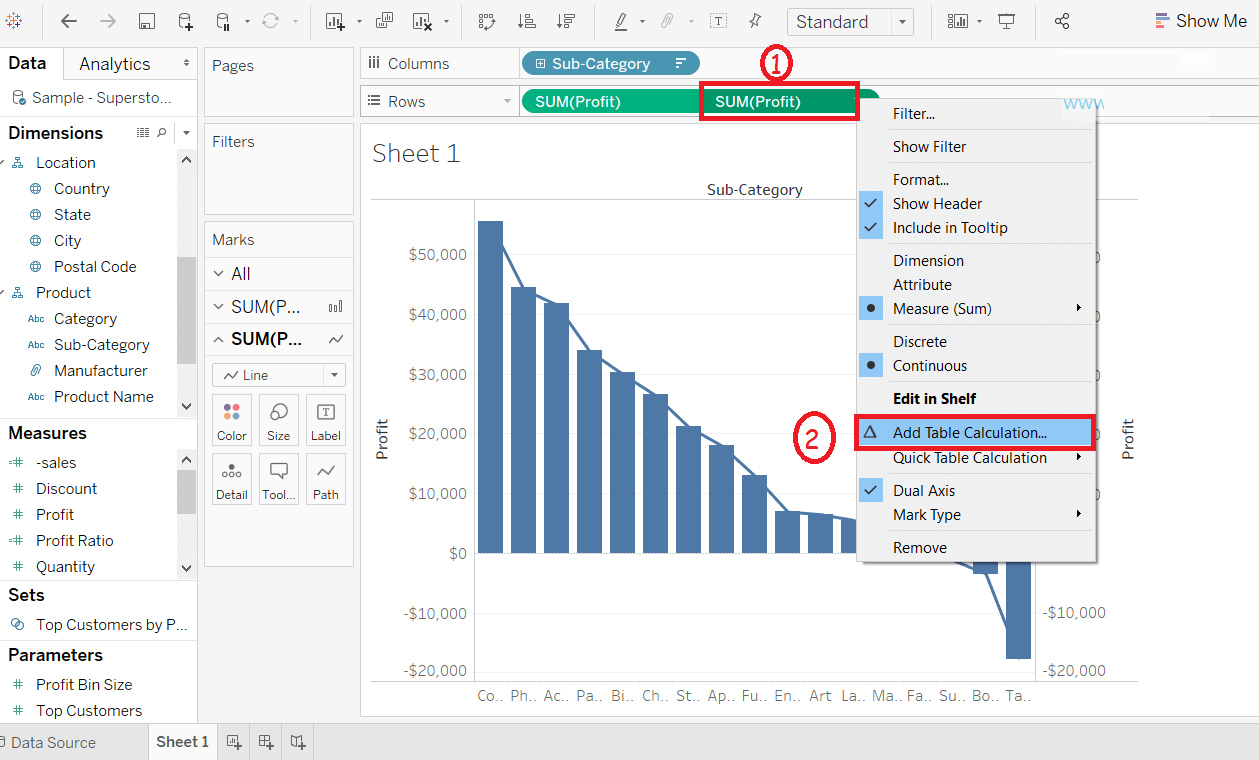Select Add Table Calculation... menu item
Image resolution: width=1259 pixels, height=760 pixels.
click(976, 433)
